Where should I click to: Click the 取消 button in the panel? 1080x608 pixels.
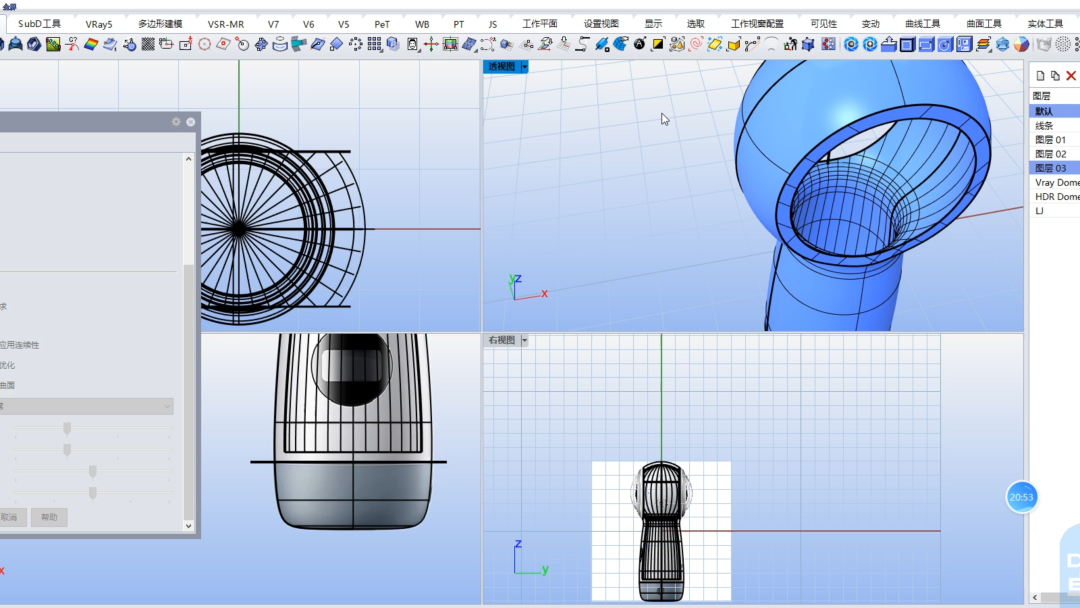click(10, 517)
